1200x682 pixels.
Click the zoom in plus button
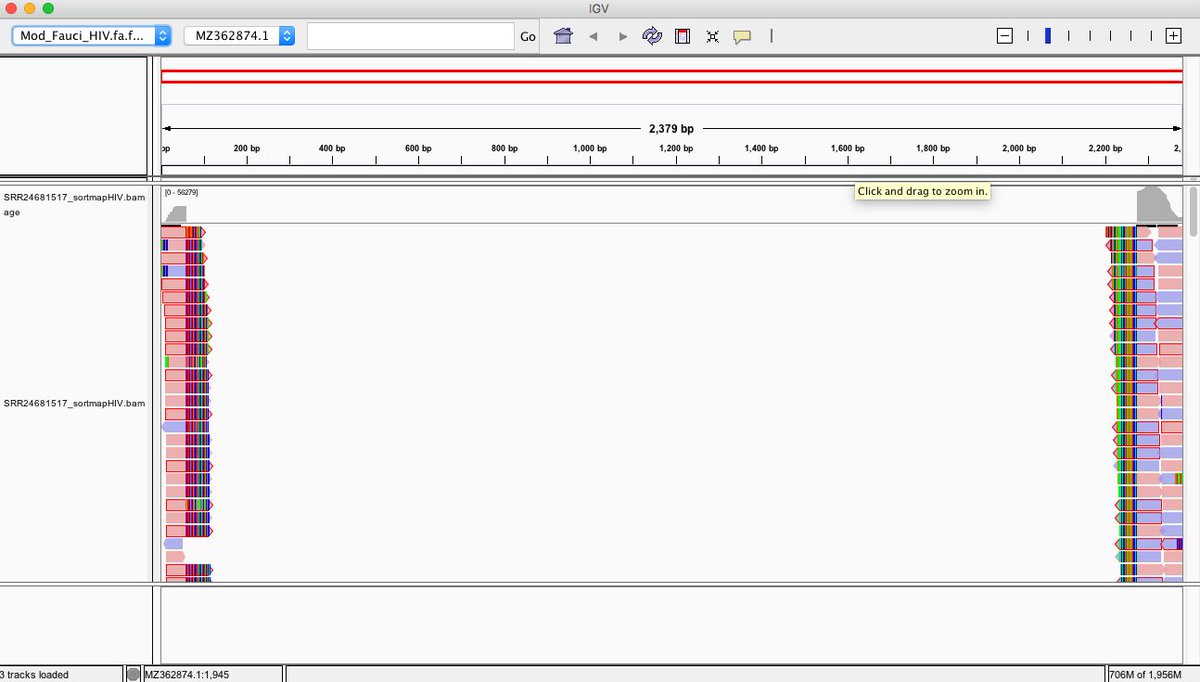(x=1173, y=36)
